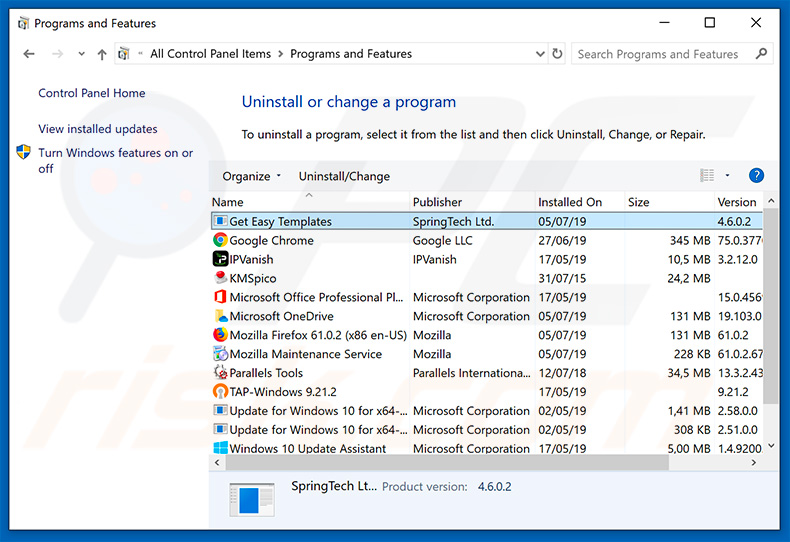Click SpringTech Ltd. publisher cell
Image resolution: width=790 pixels, height=542 pixels.
point(453,222)
